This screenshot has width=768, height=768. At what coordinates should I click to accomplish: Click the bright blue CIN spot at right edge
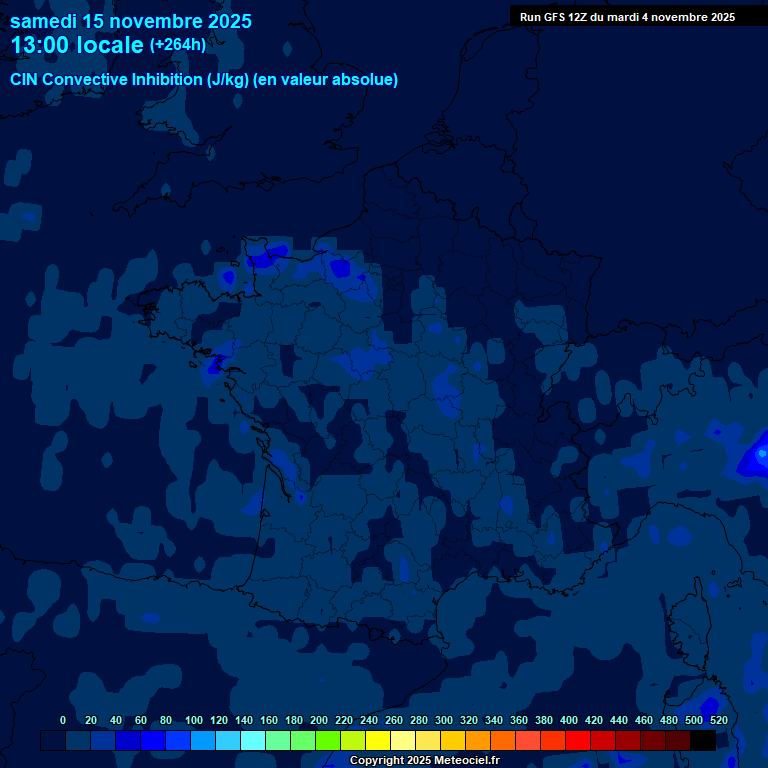coord(755,455)
